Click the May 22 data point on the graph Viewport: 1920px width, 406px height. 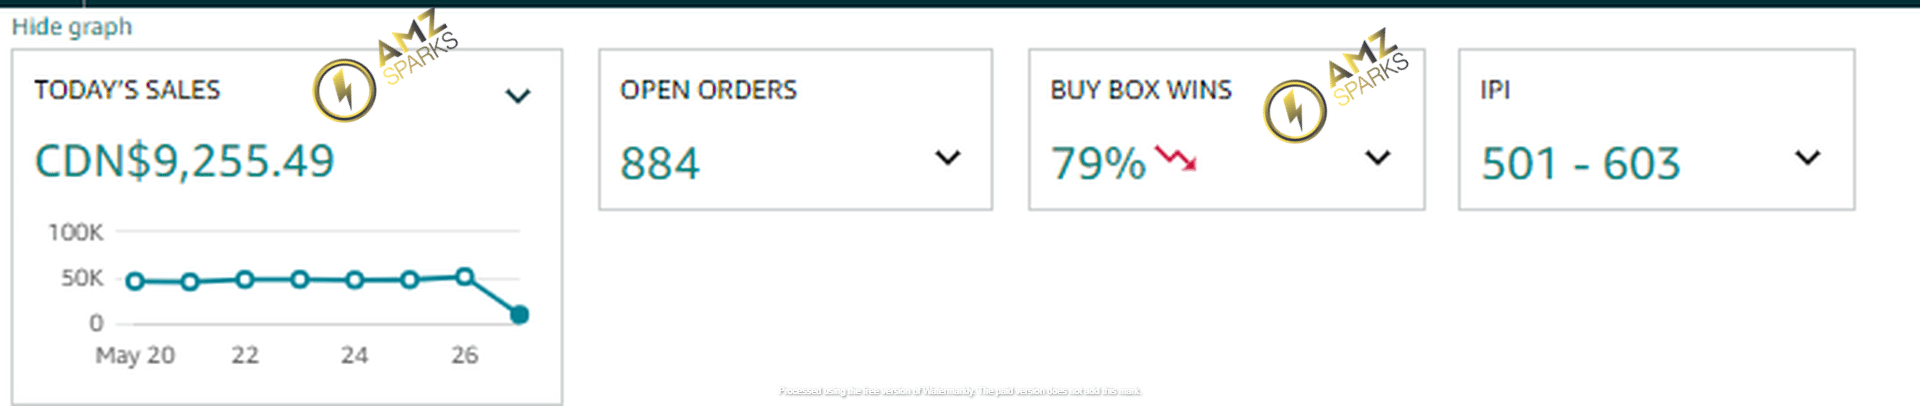pos(245,280)
